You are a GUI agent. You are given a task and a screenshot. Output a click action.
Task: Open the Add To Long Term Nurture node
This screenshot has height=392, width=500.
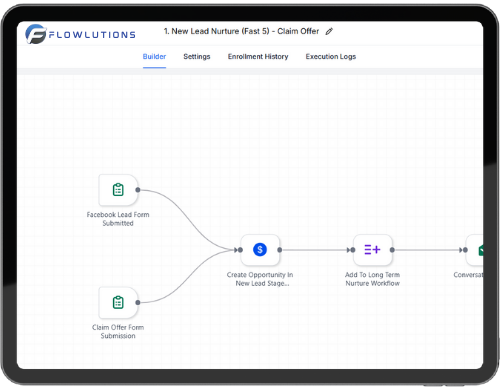[372, 250]
